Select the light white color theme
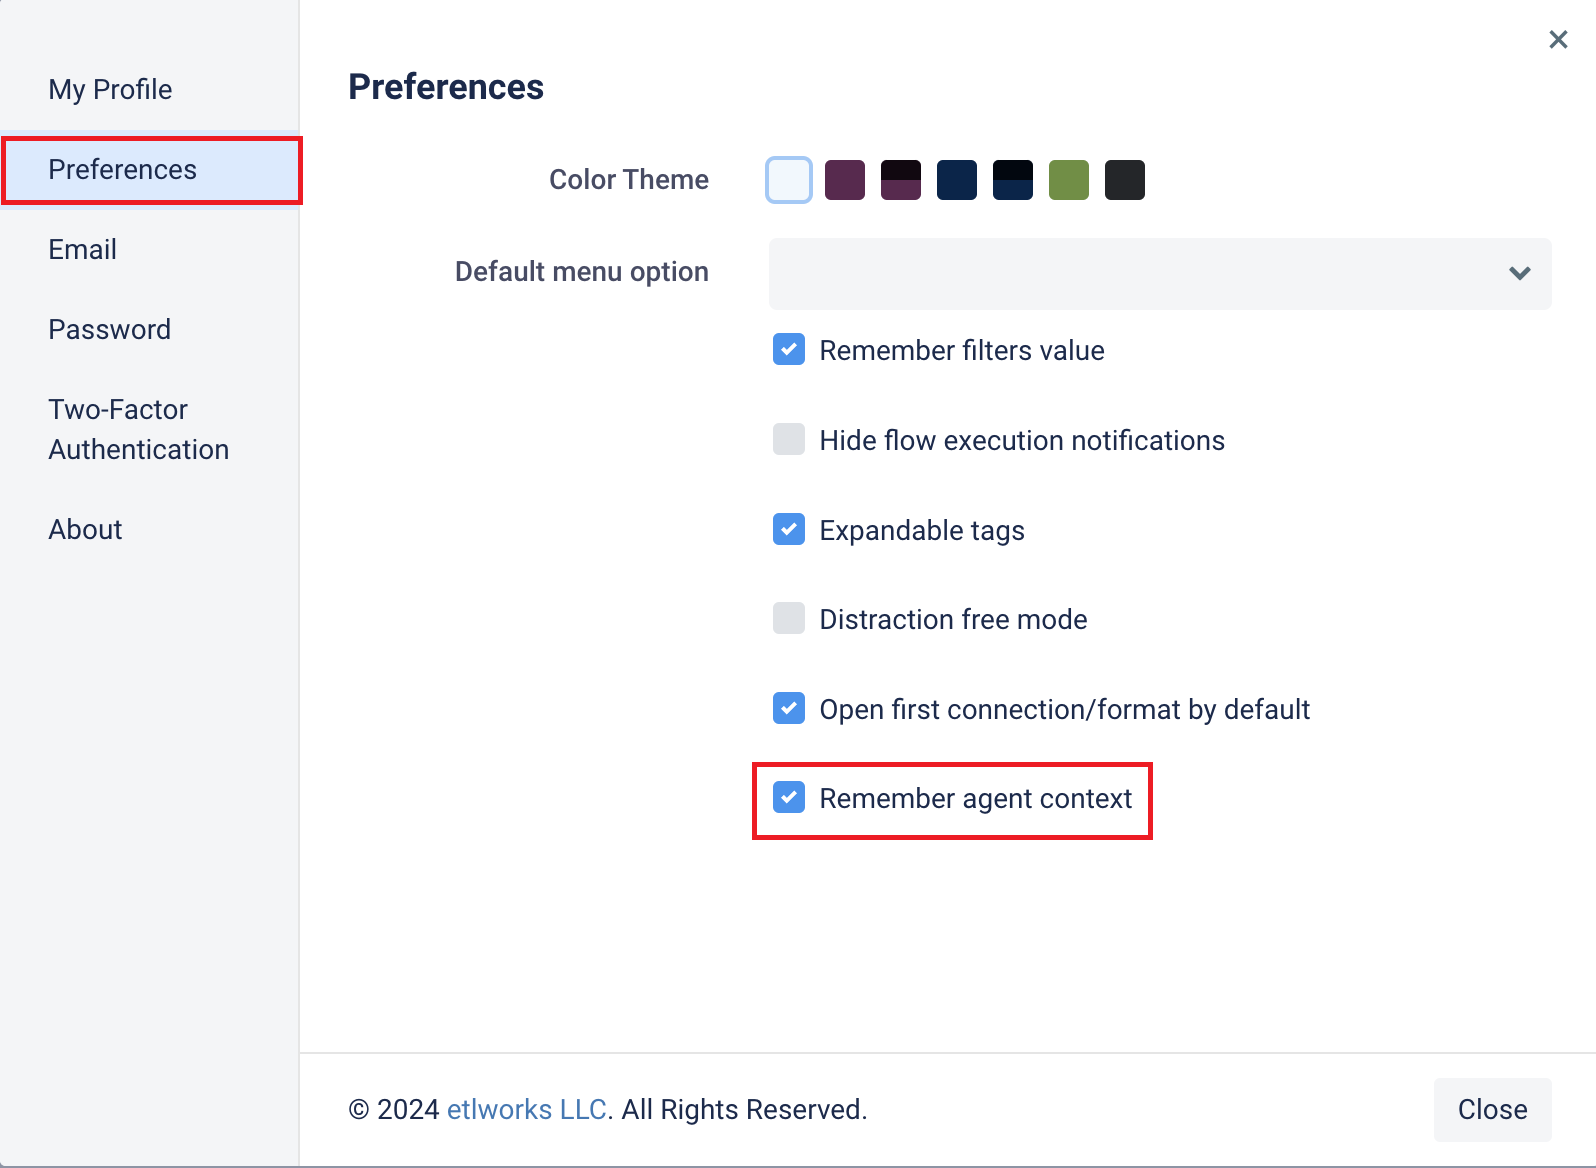 click(x=789, y=180)
